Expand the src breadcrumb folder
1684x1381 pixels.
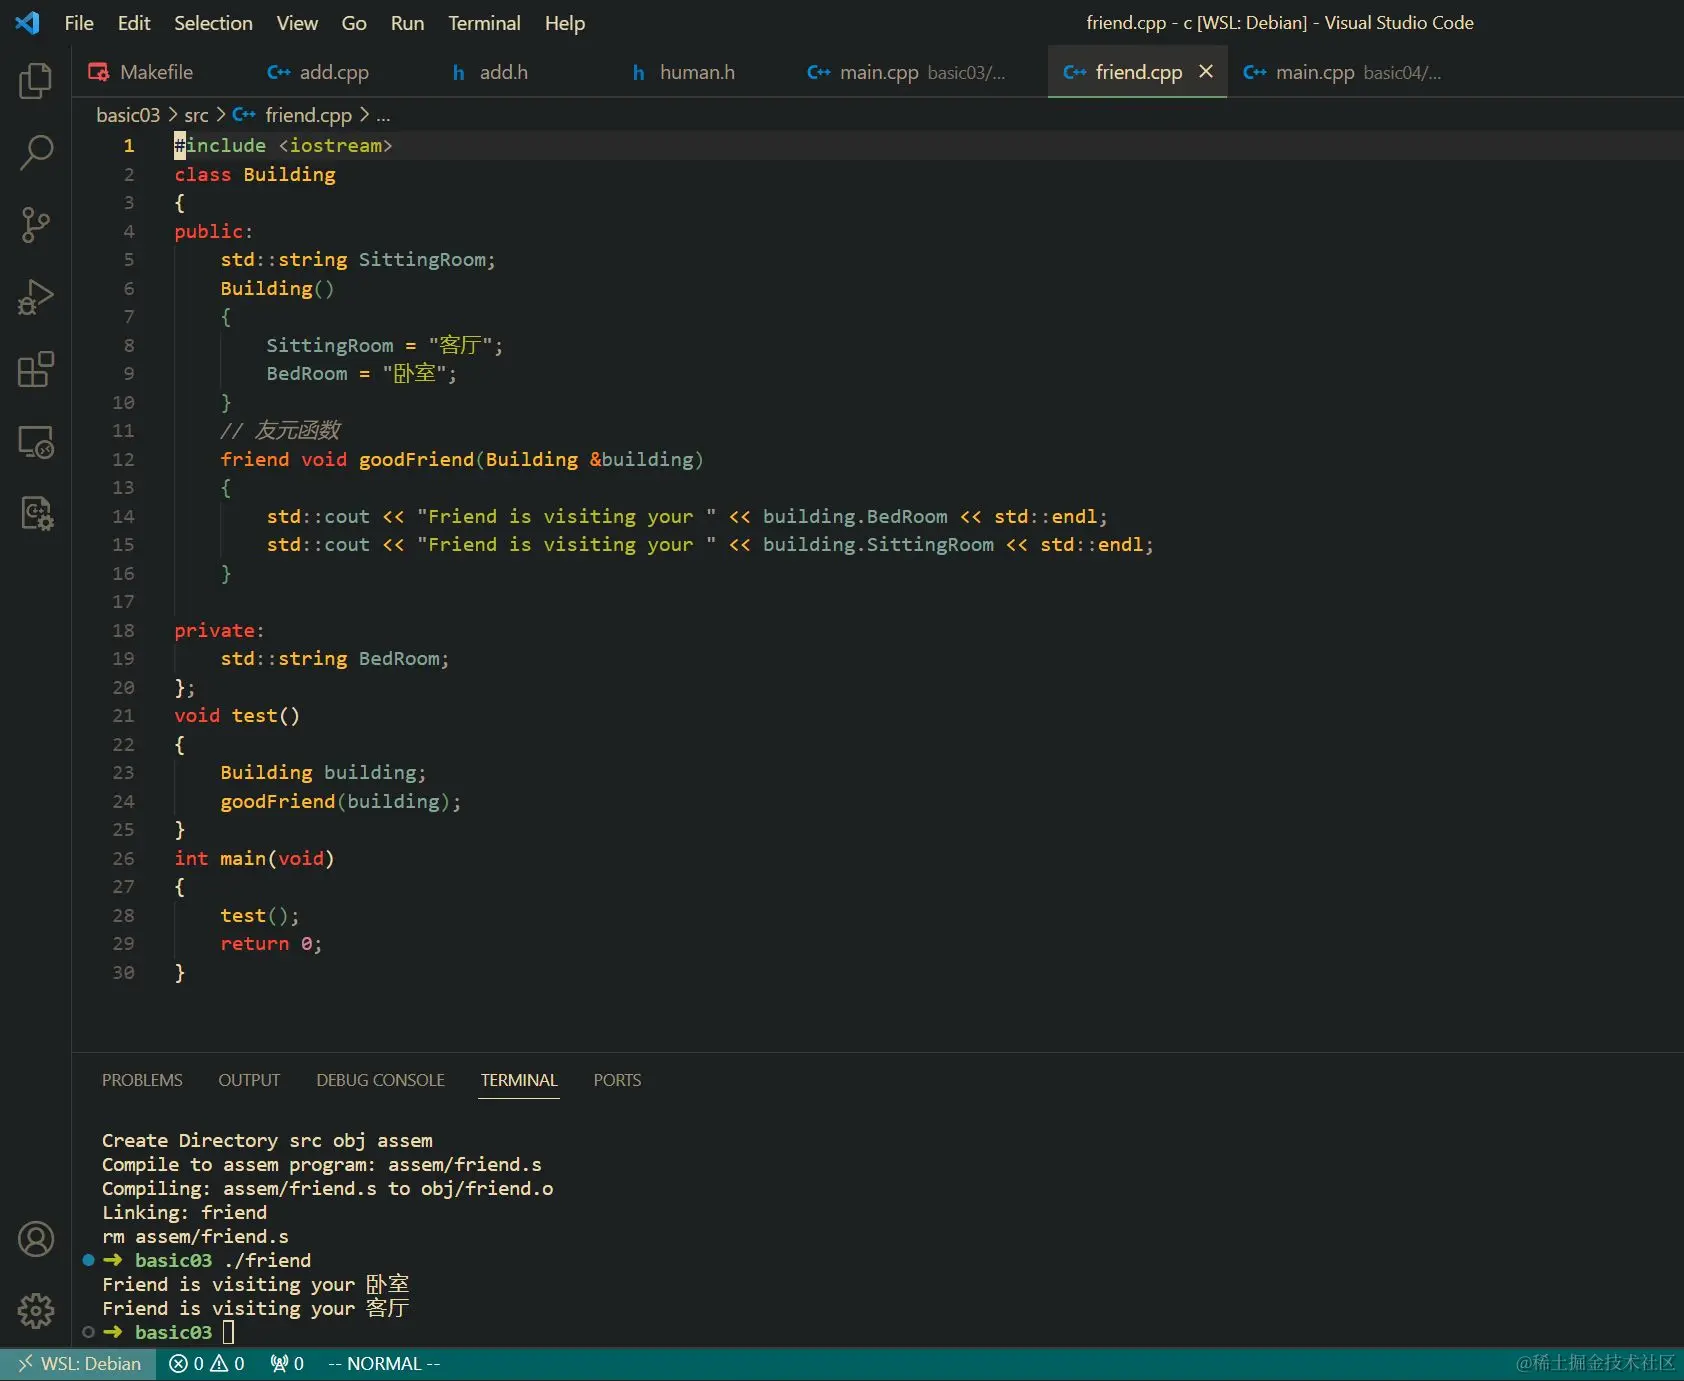[x=196, y=116]
